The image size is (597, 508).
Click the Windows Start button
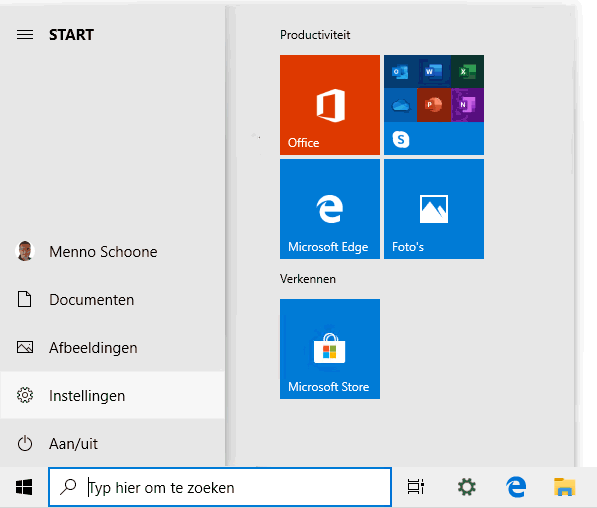pos(24,487)
